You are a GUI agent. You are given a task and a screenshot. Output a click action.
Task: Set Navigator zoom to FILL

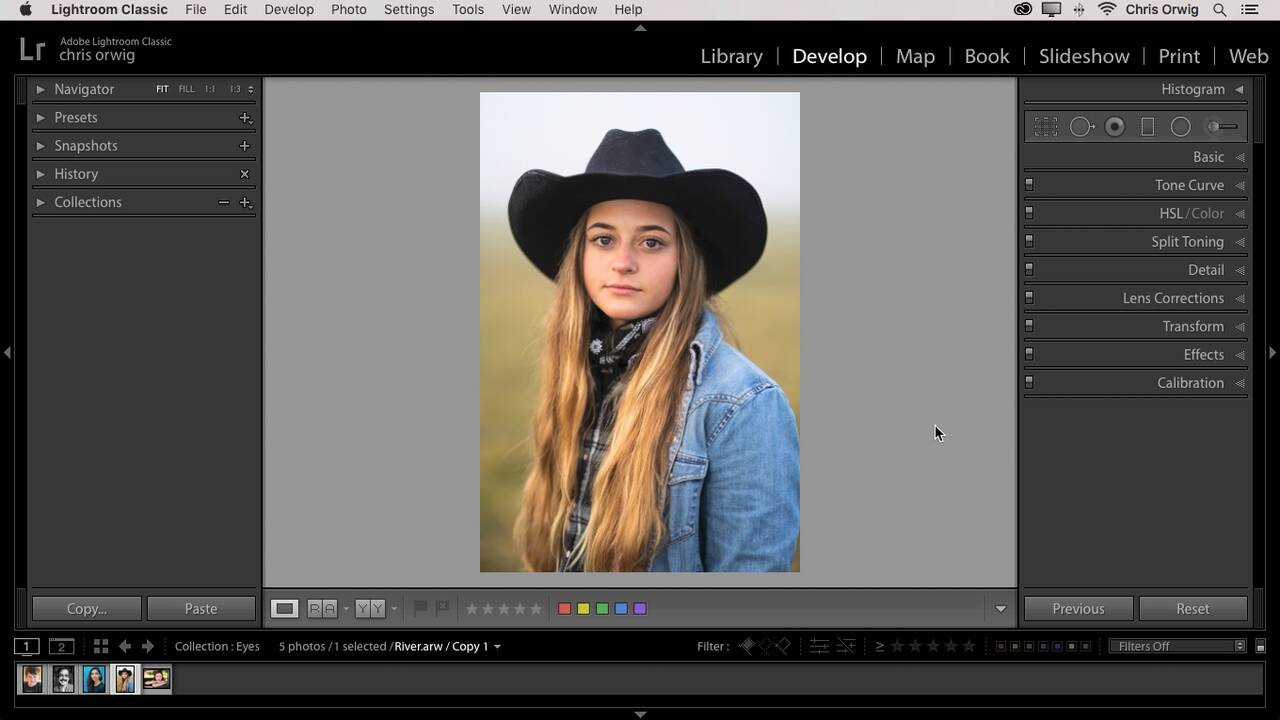click(186, 89)
